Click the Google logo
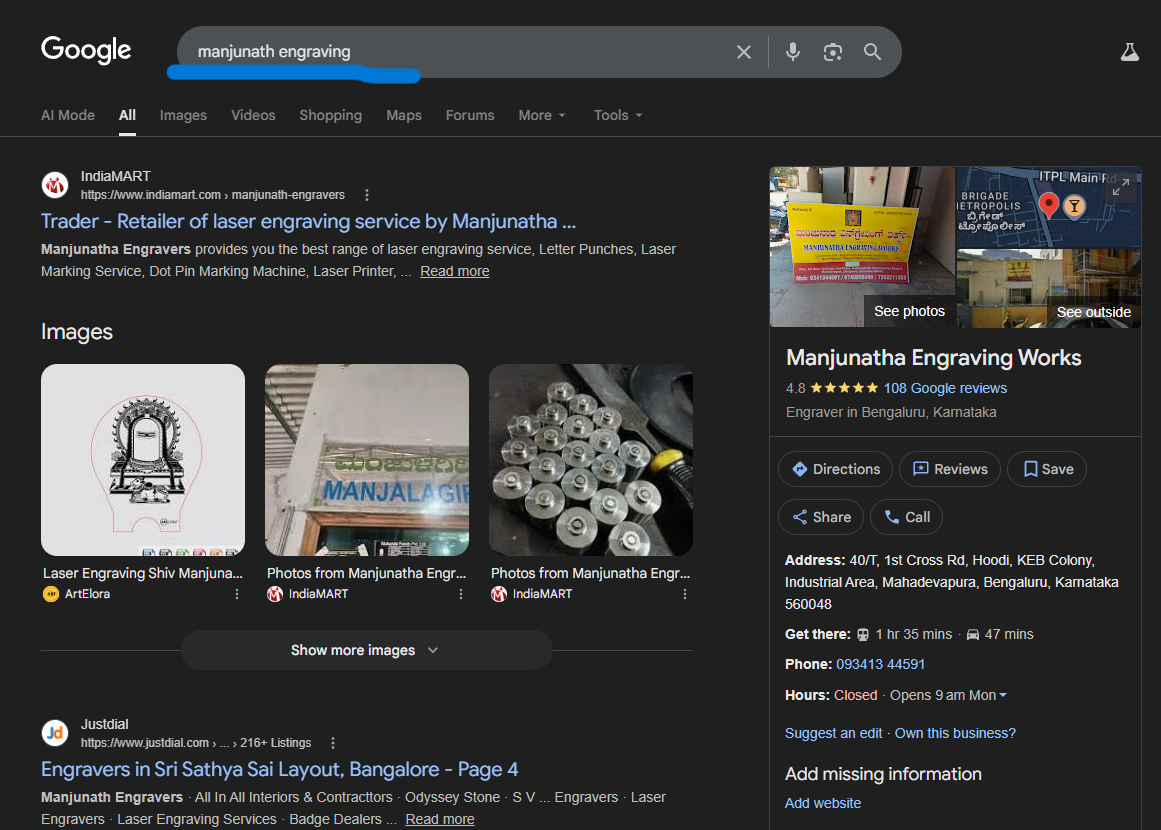This screenshot has height=830, width=1161. point(86,50)
